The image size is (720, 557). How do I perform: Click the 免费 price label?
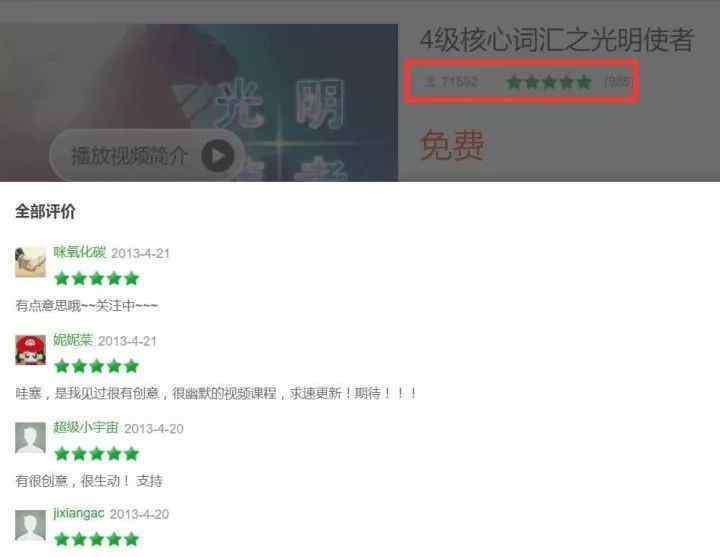452,145
